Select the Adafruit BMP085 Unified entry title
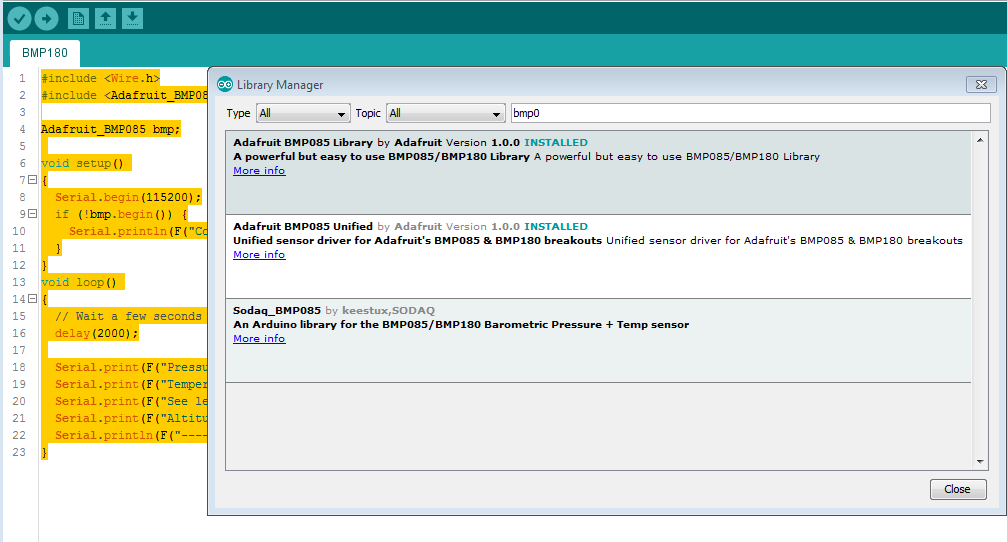Image resolution: width=1007 pixels, height=542 pixels. click(303, 227)
